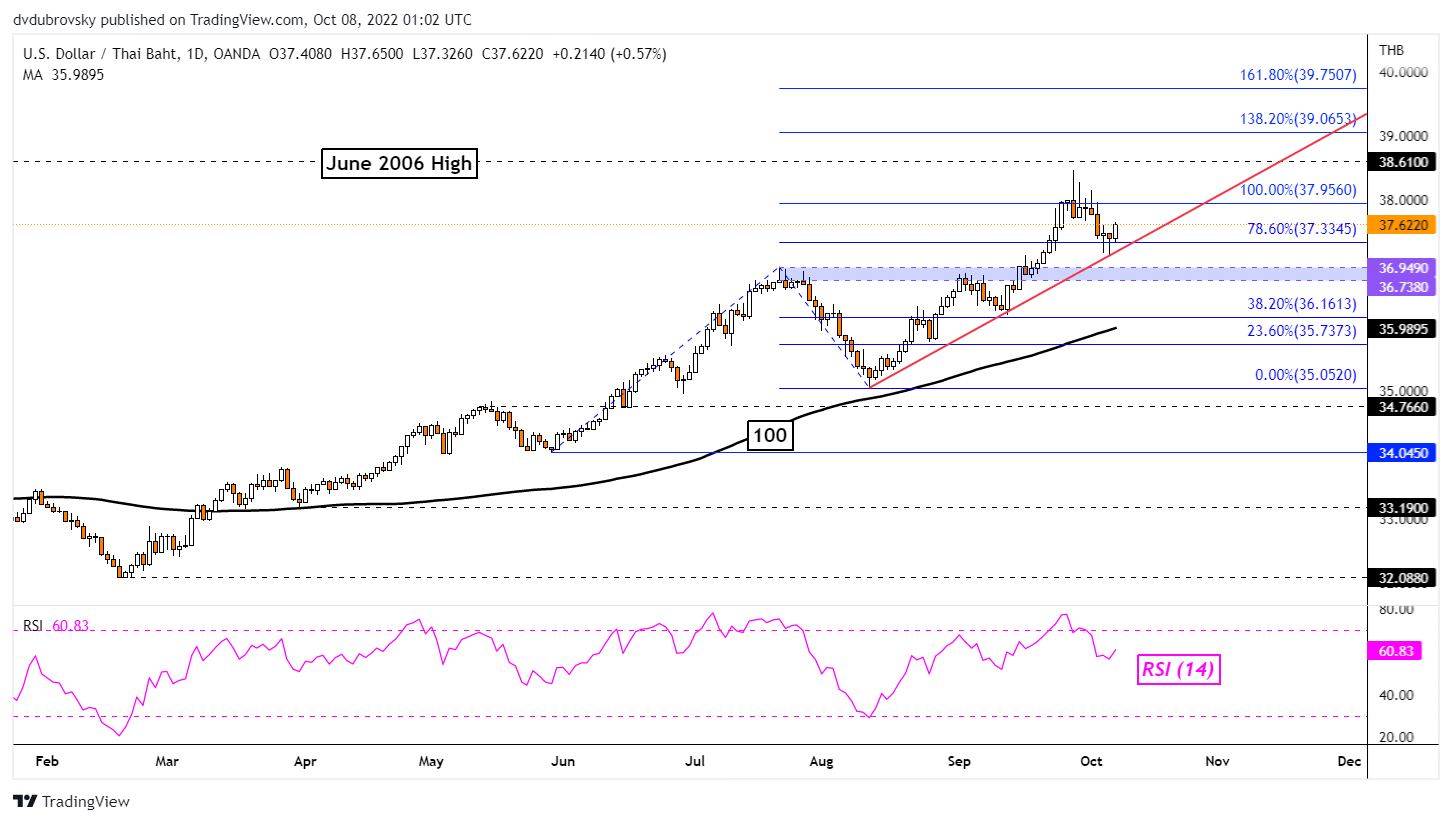Select the 'June 2006 High' annotation label

tap(398, 163)
